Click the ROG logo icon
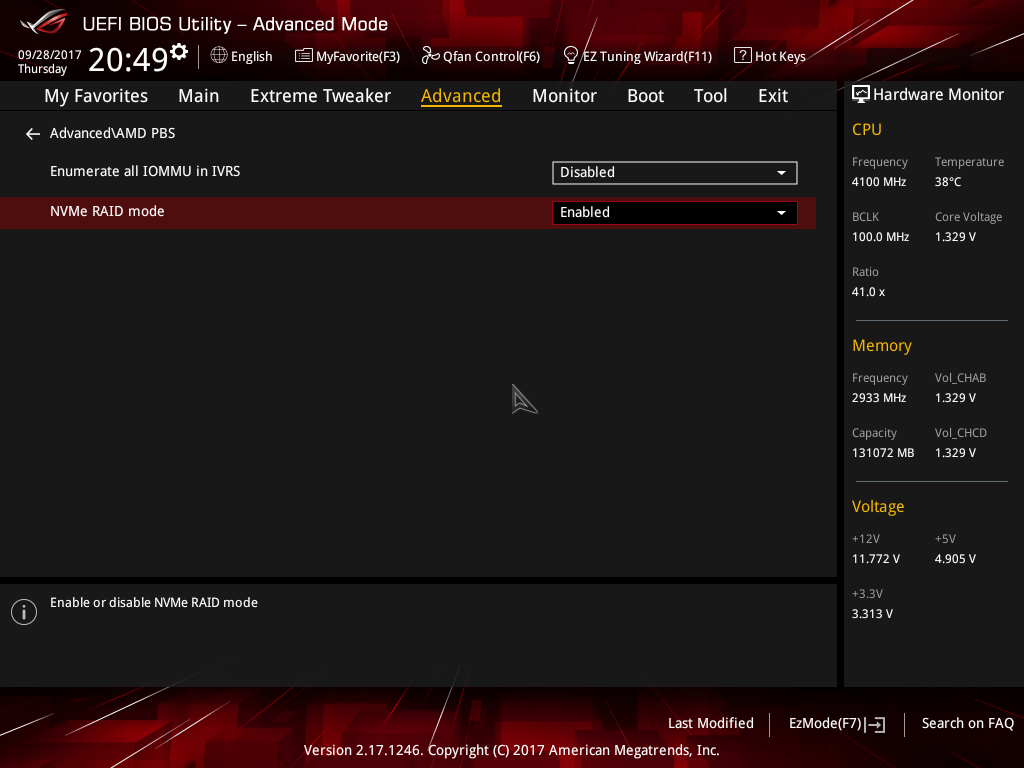This screenshot has width=1024, height=768. point(44,22)
